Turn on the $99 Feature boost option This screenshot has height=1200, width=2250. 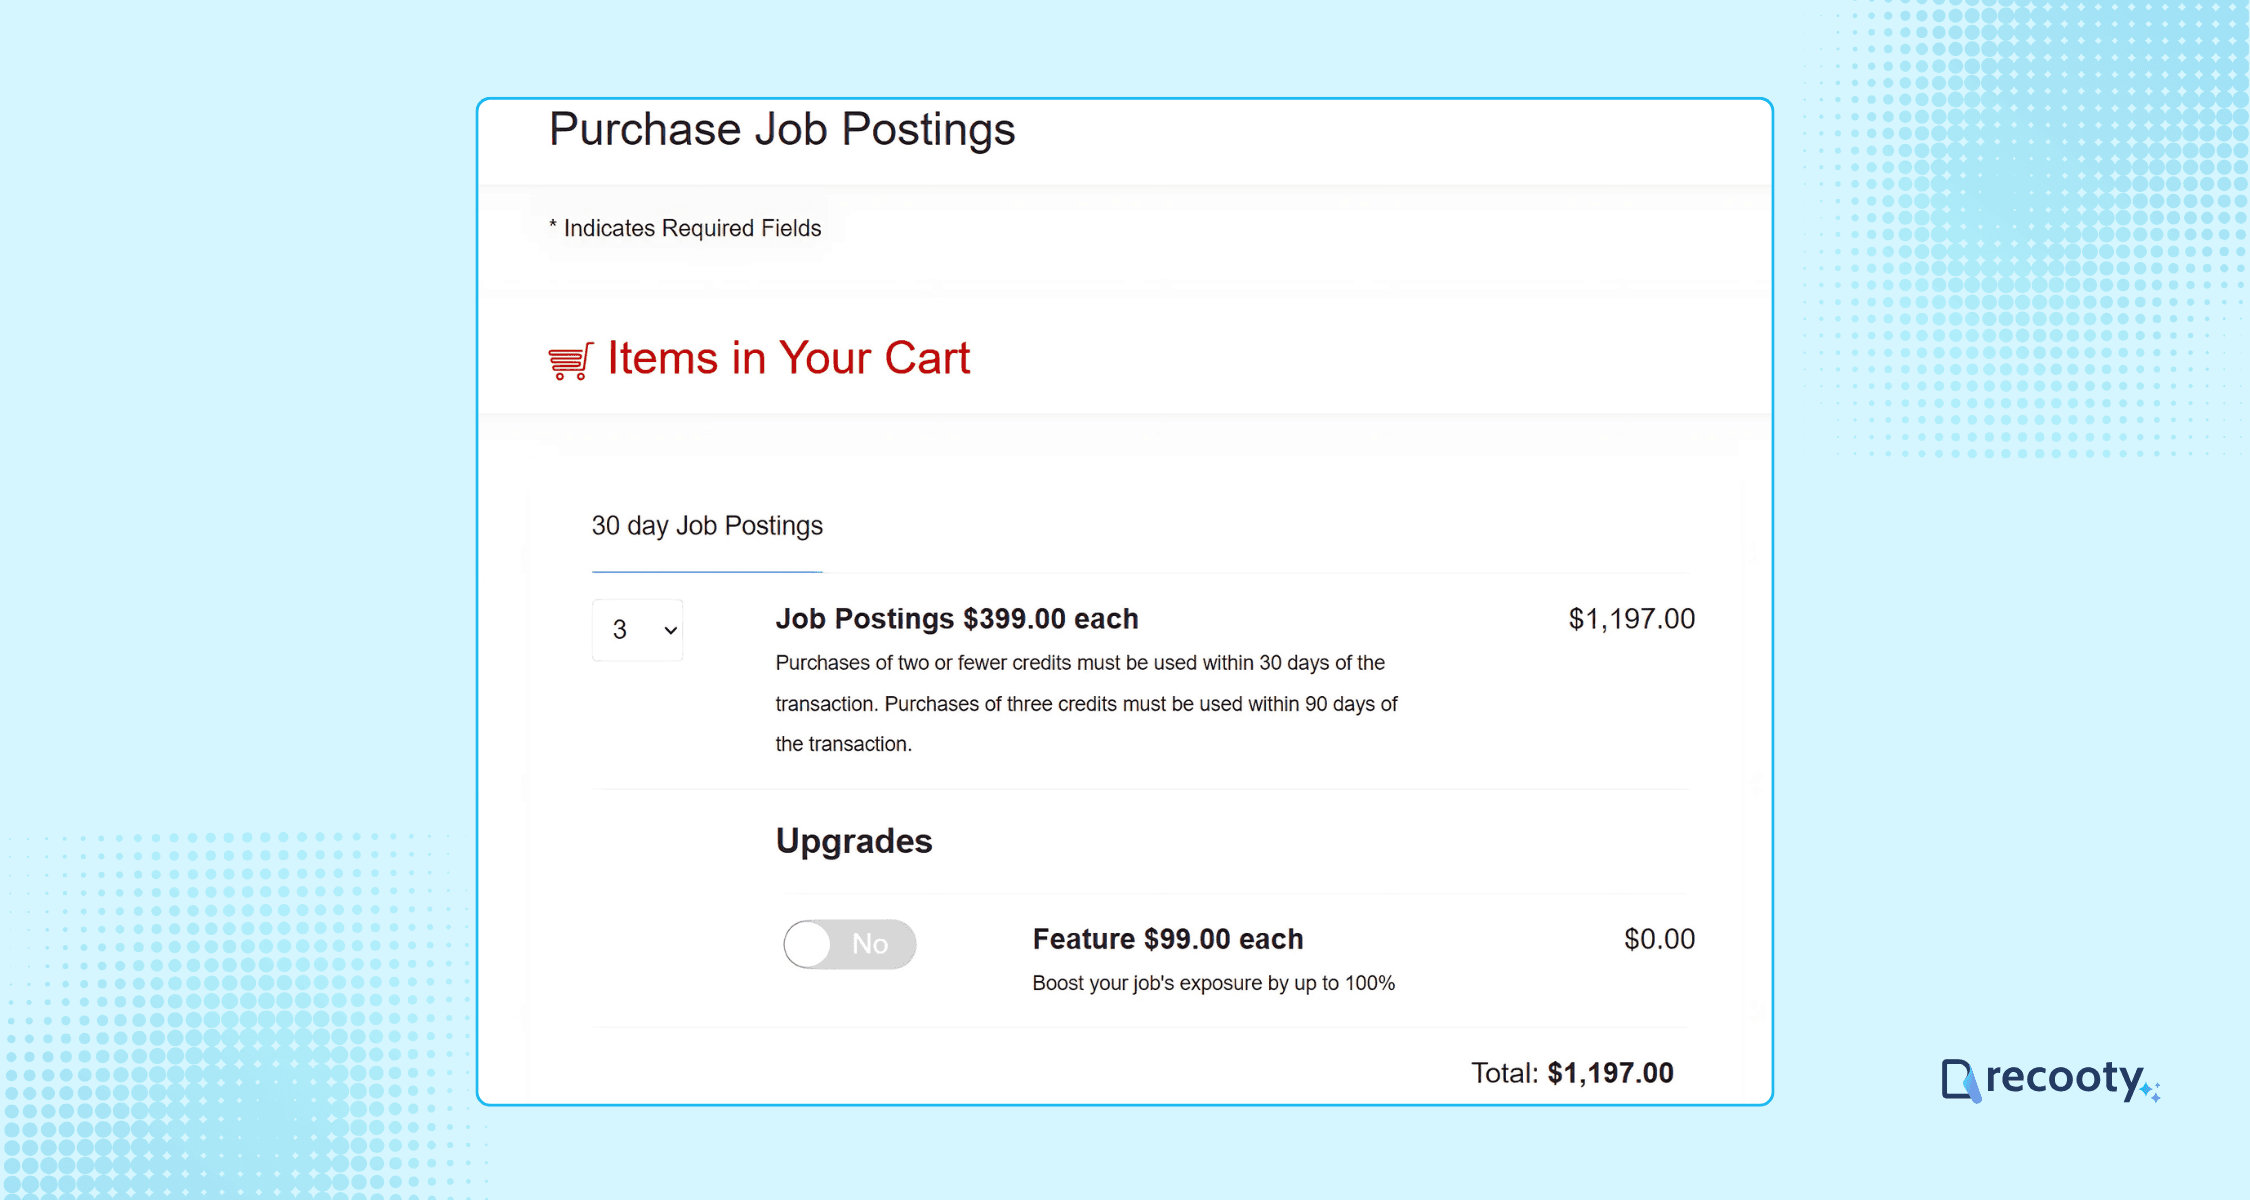(849, 943)
